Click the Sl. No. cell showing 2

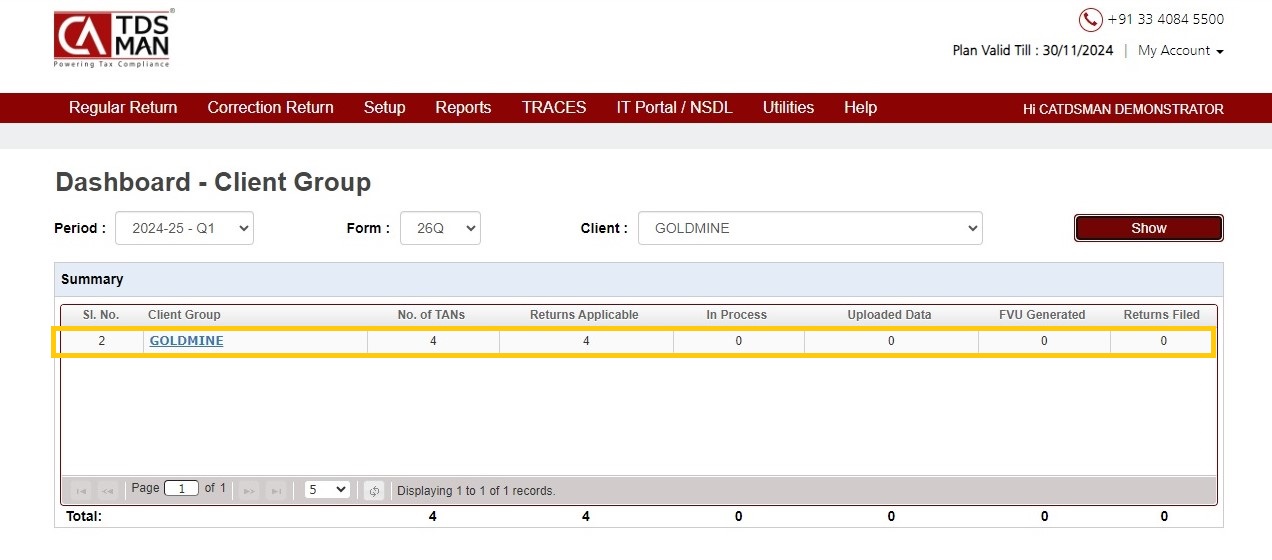tap(100, 341)
